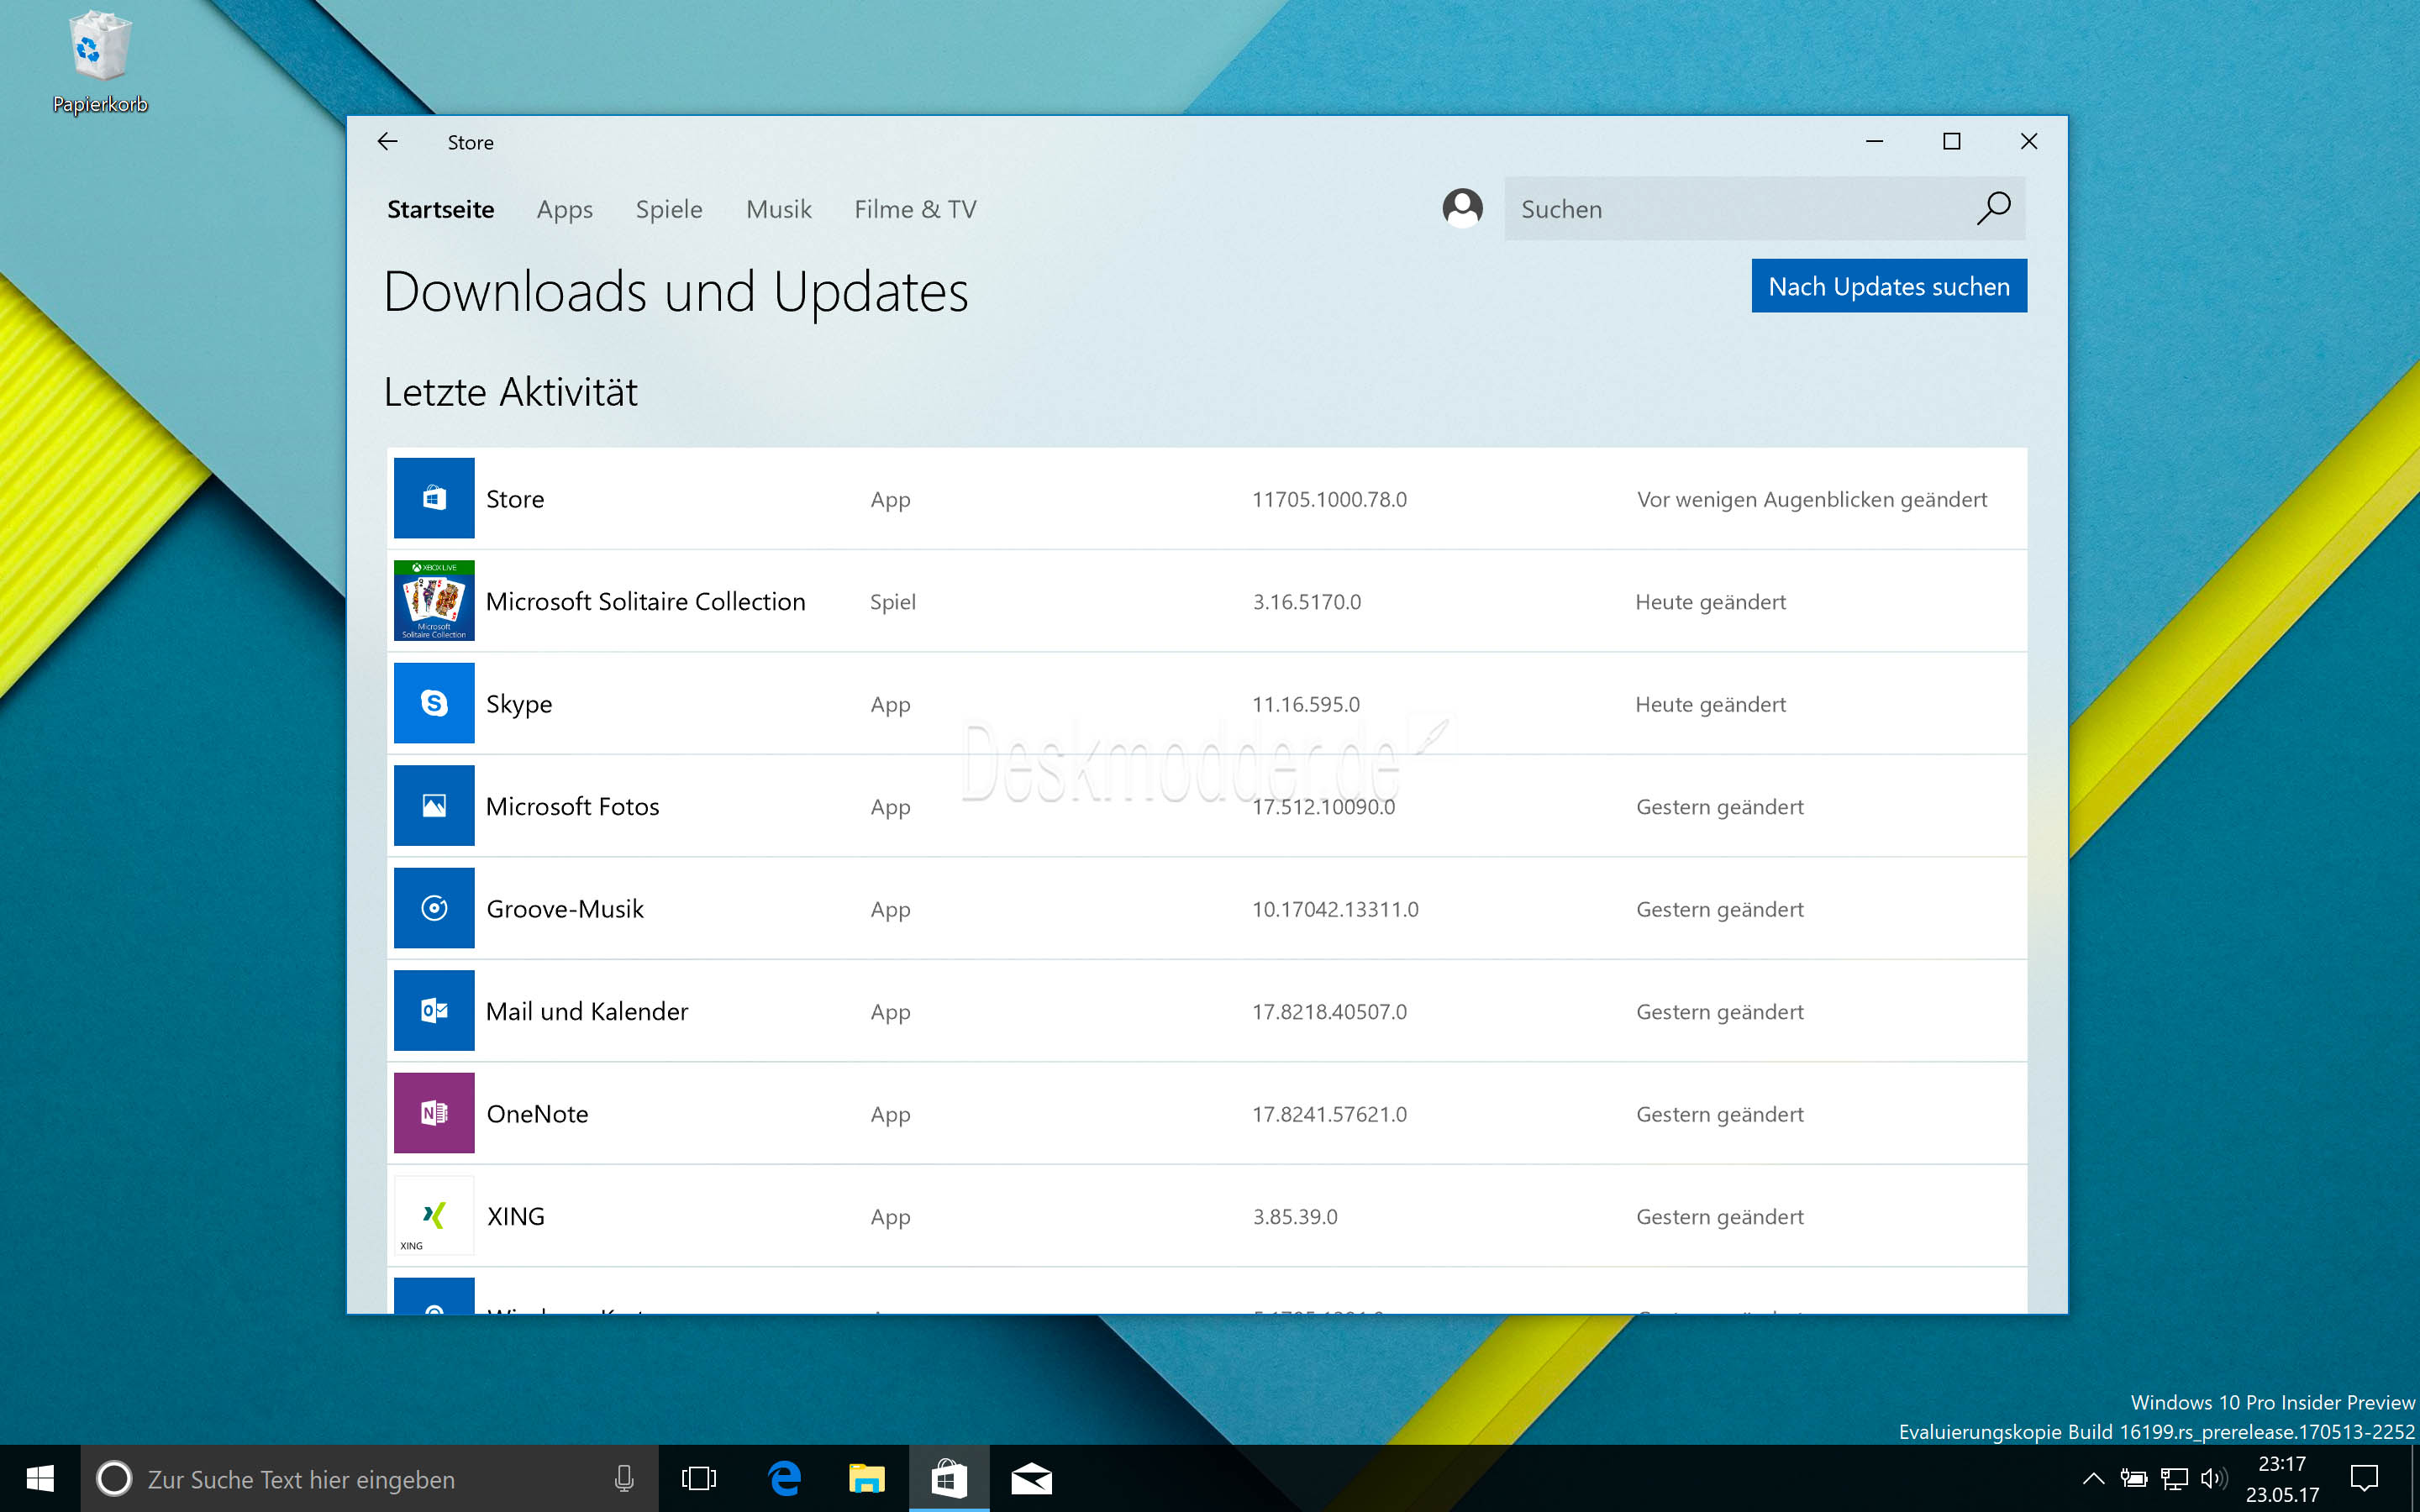Viewport: 2420px width, 1512px height.
Task: Click the Nach Updates suchen button
Action: click(1889, 286)
